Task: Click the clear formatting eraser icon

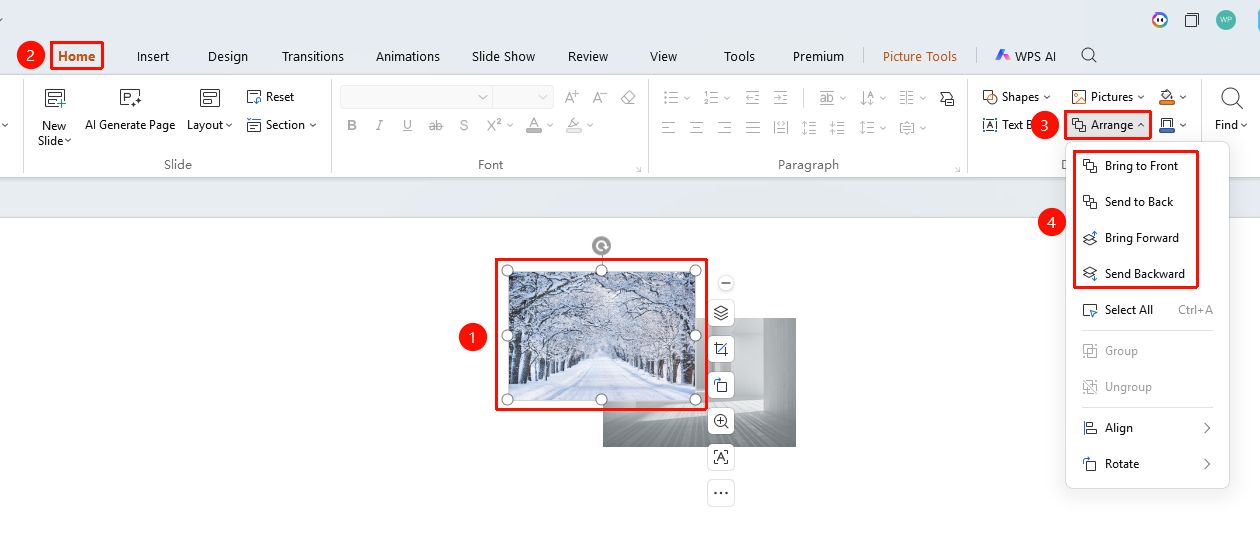Action: 628,97
